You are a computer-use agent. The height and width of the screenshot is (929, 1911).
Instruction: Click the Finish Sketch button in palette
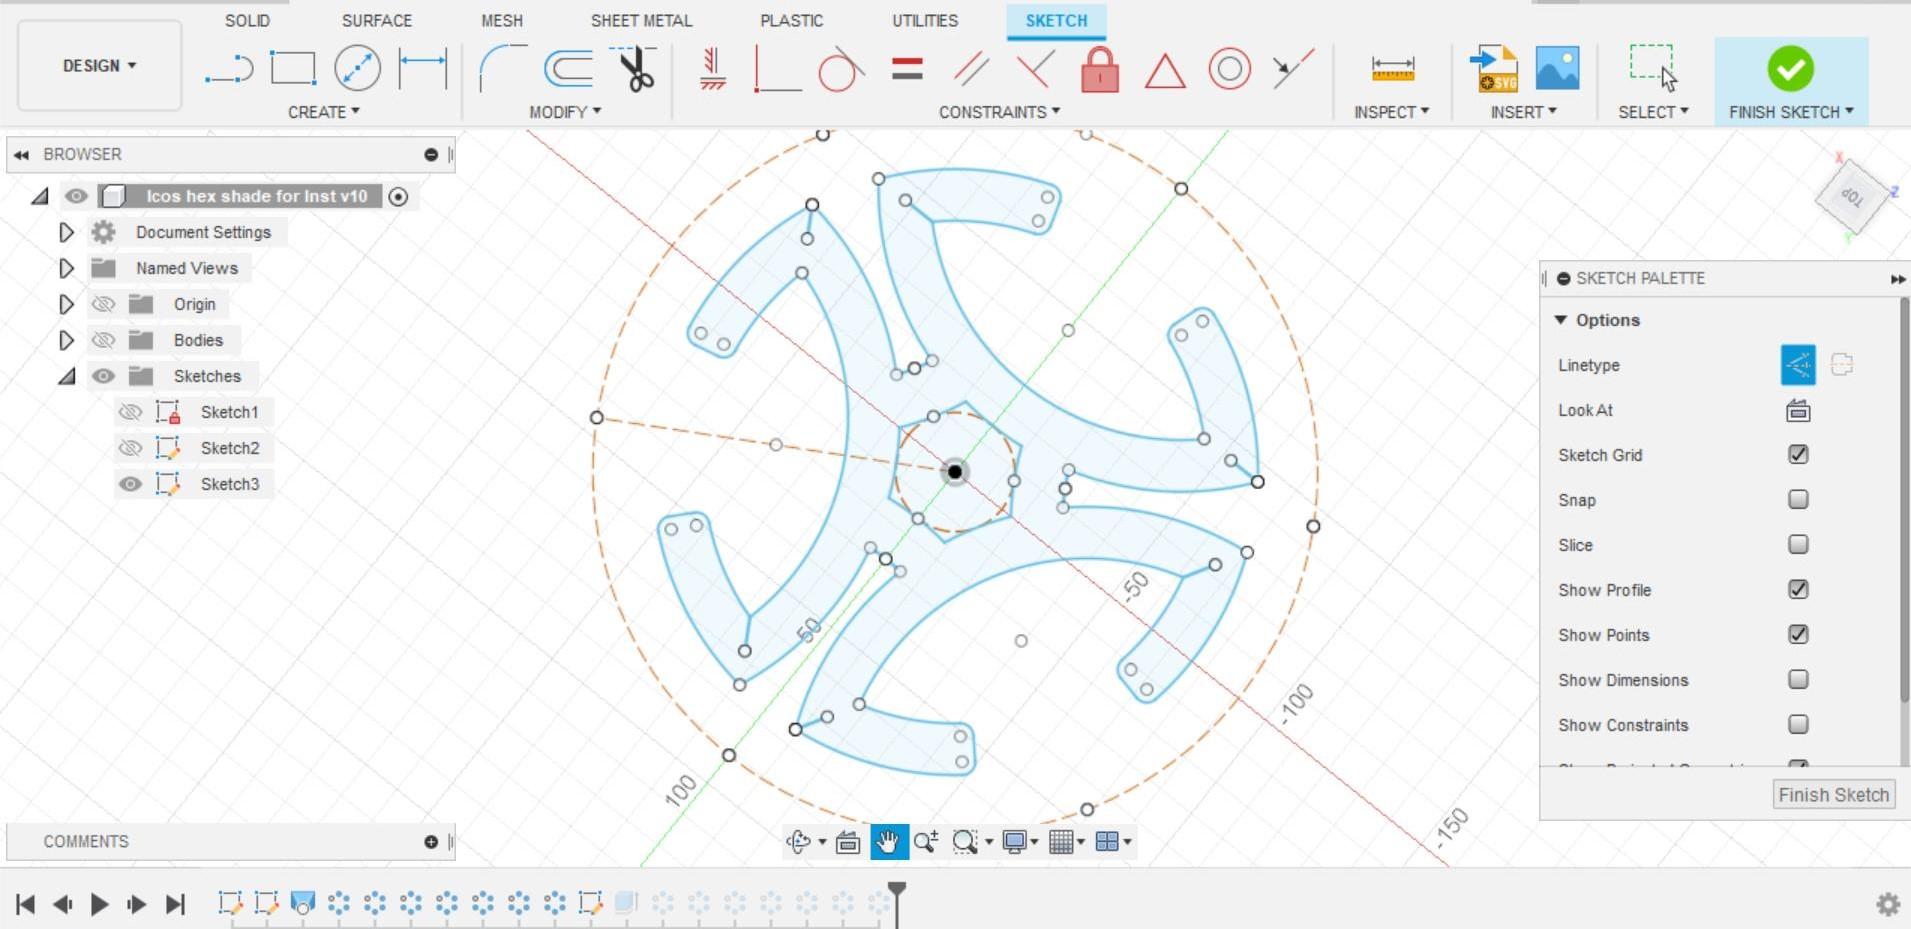(x=1833, y=795)
